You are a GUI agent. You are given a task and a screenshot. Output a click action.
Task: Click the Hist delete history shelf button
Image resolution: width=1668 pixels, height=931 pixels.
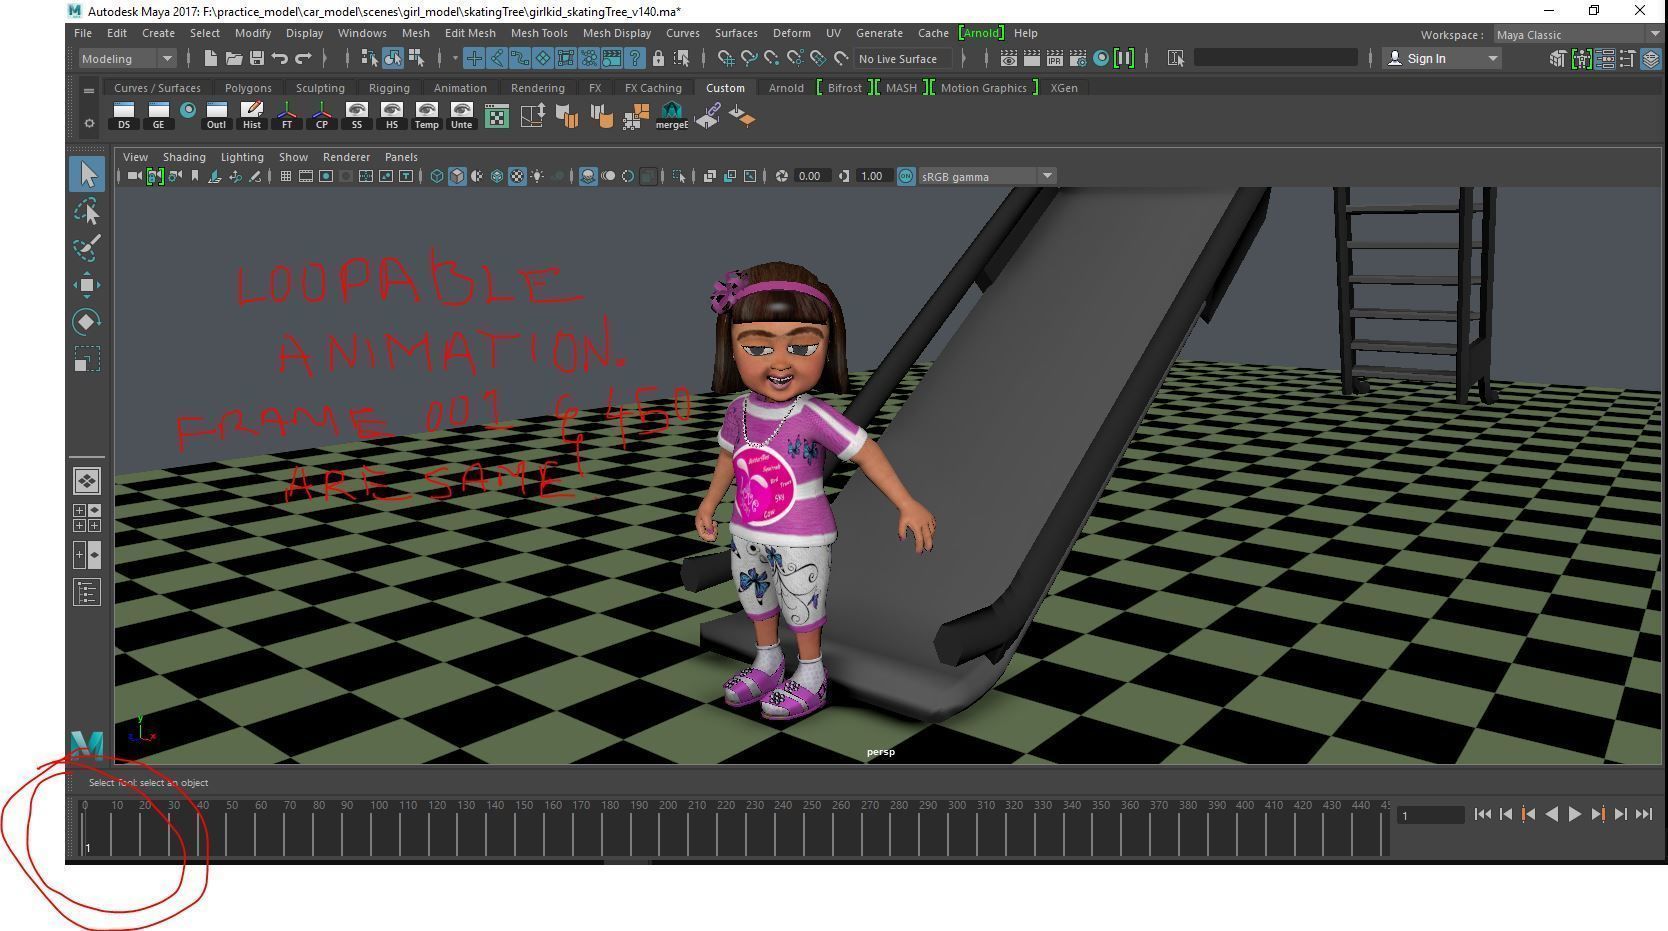click(252, 116)
